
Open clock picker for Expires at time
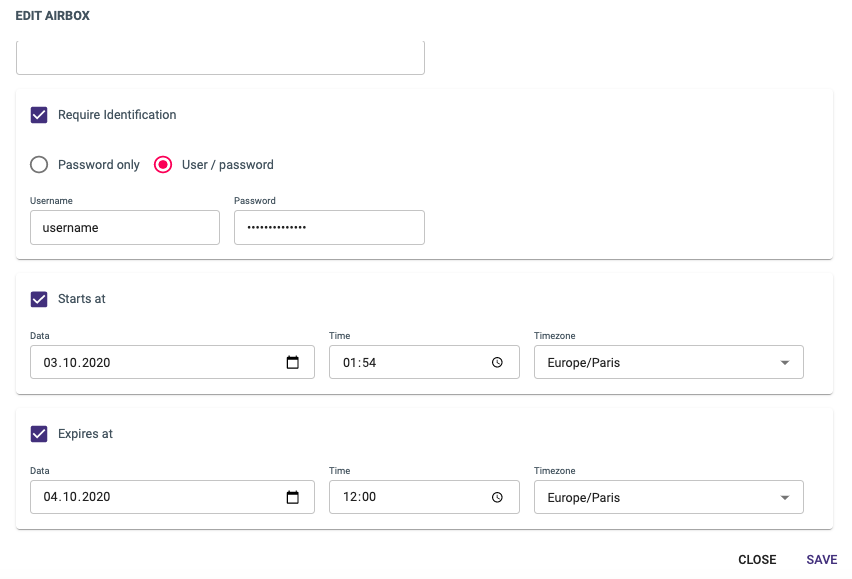coord(497,497)
